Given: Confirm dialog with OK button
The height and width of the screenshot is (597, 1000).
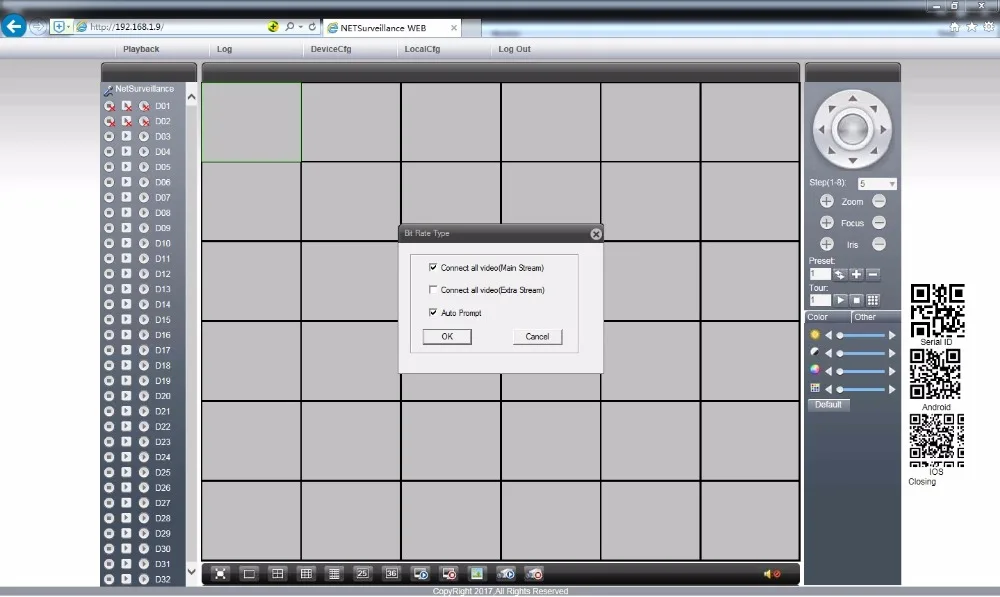Looking at the screenshot, I should 447,337.
